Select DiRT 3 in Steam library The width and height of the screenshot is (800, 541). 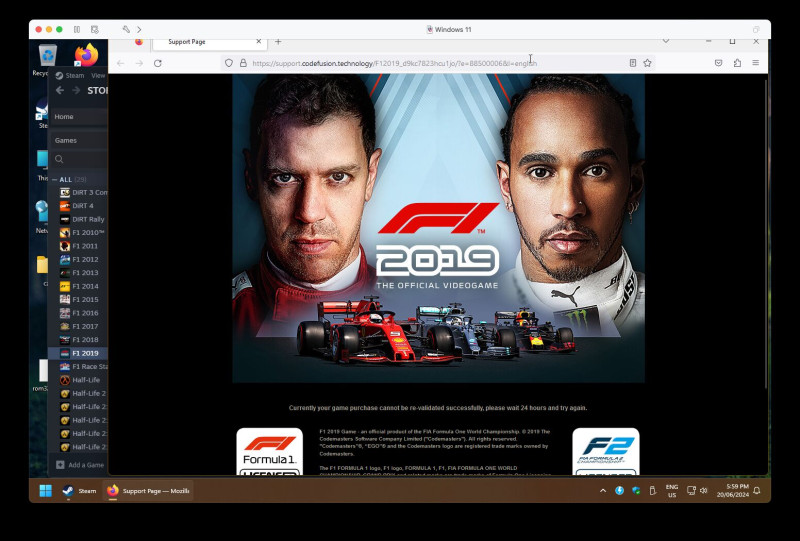point(84,192)
